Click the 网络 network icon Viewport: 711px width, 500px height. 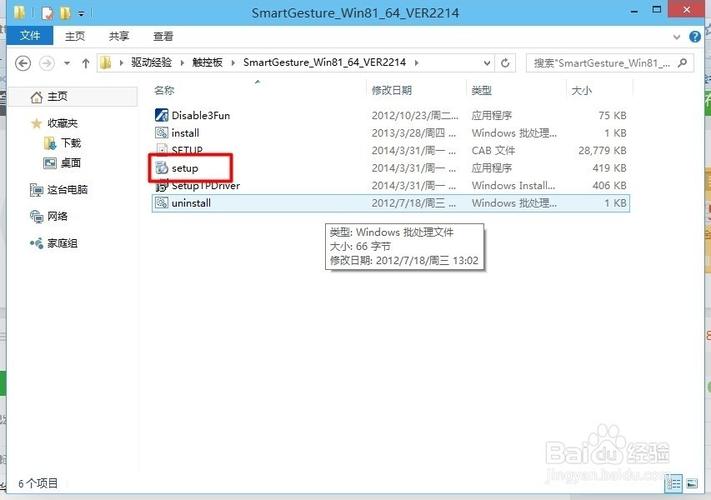tap(36, 217)
